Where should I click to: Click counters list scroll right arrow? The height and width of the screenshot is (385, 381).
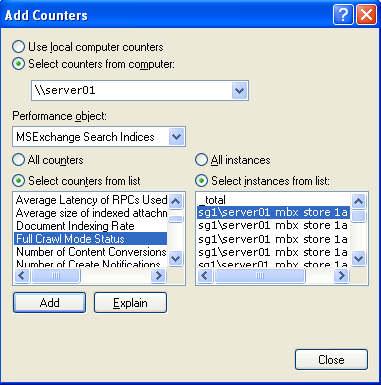coord(158,276)
